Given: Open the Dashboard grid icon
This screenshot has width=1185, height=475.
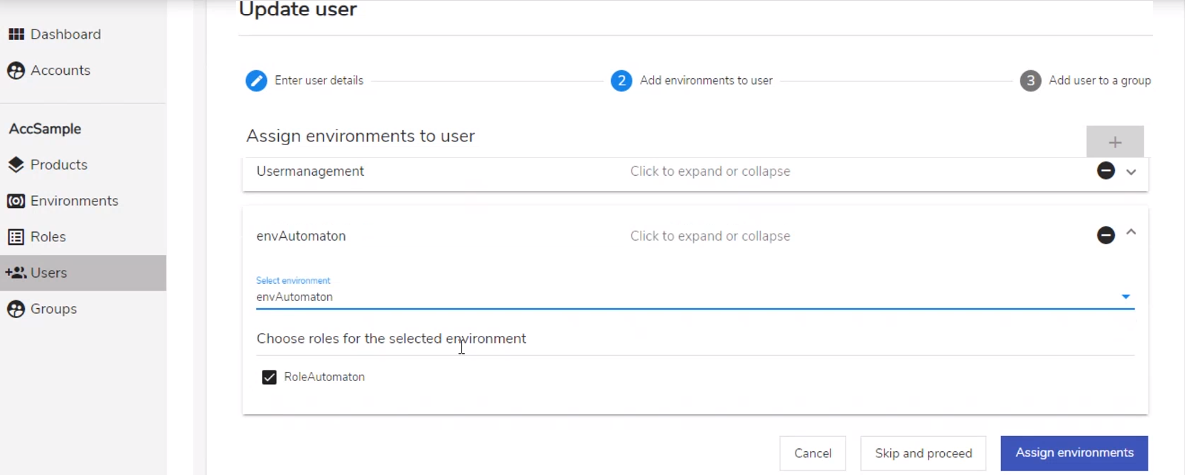Looking at the screenshot, I should click(x=16, y=34).
